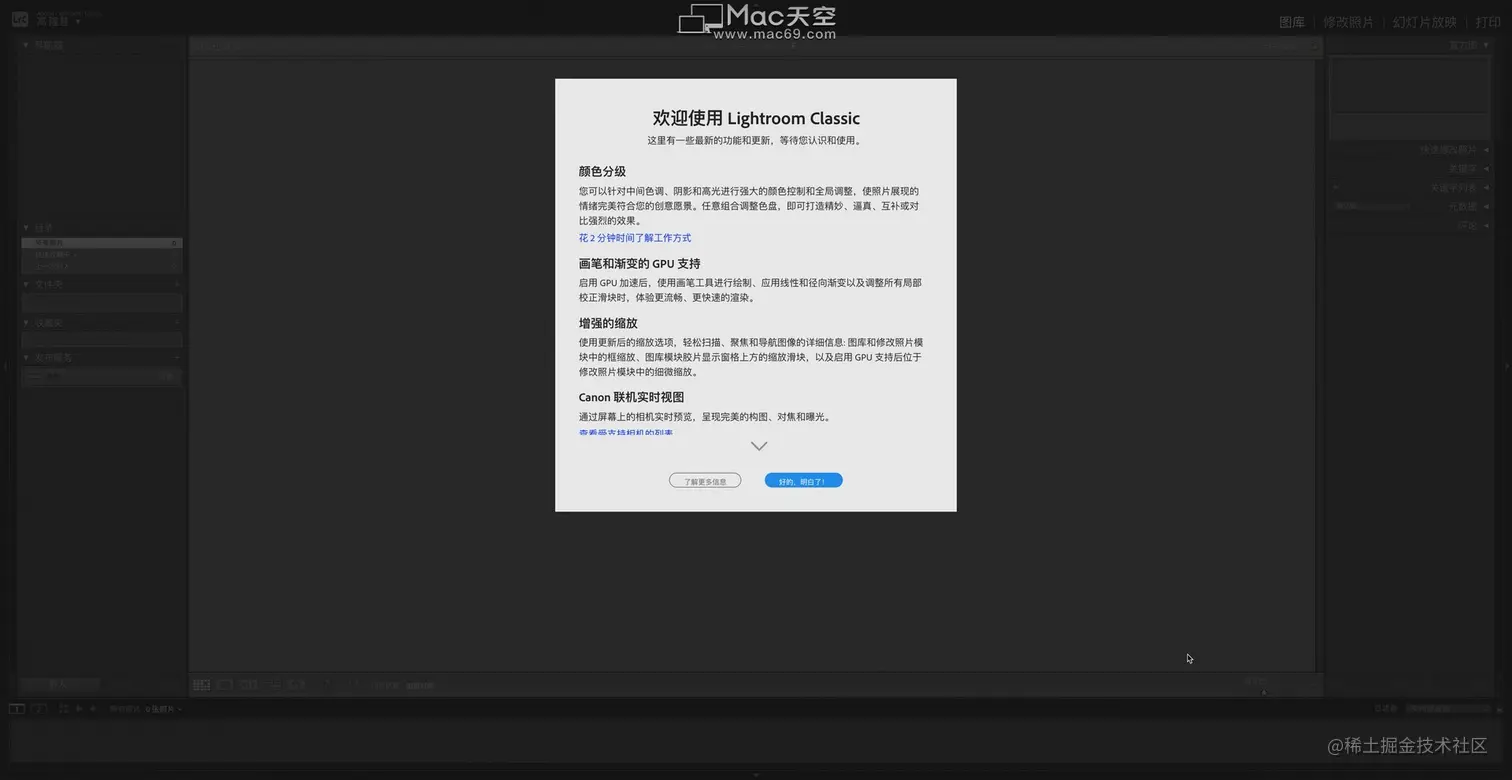Select the 所有照片 catalog row

[x=102, y=243]
